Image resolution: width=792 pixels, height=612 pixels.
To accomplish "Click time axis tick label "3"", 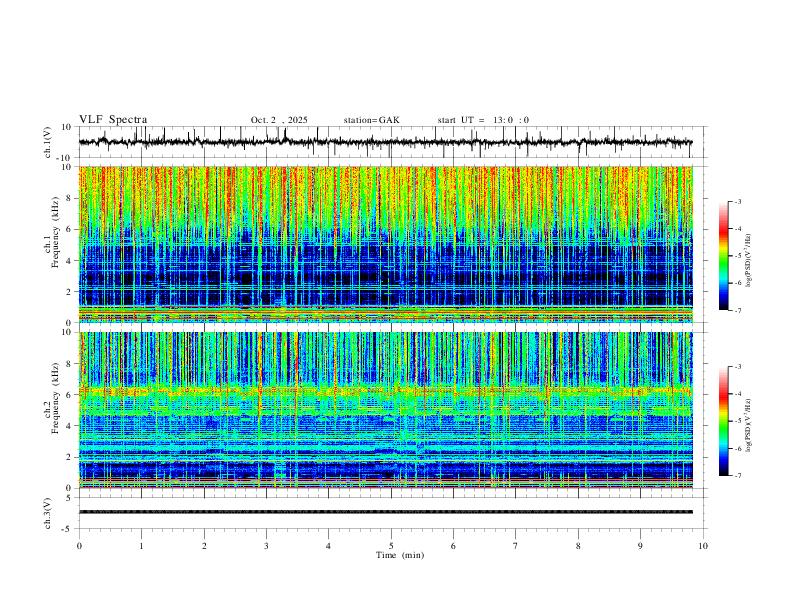I will tap(266, 546).
